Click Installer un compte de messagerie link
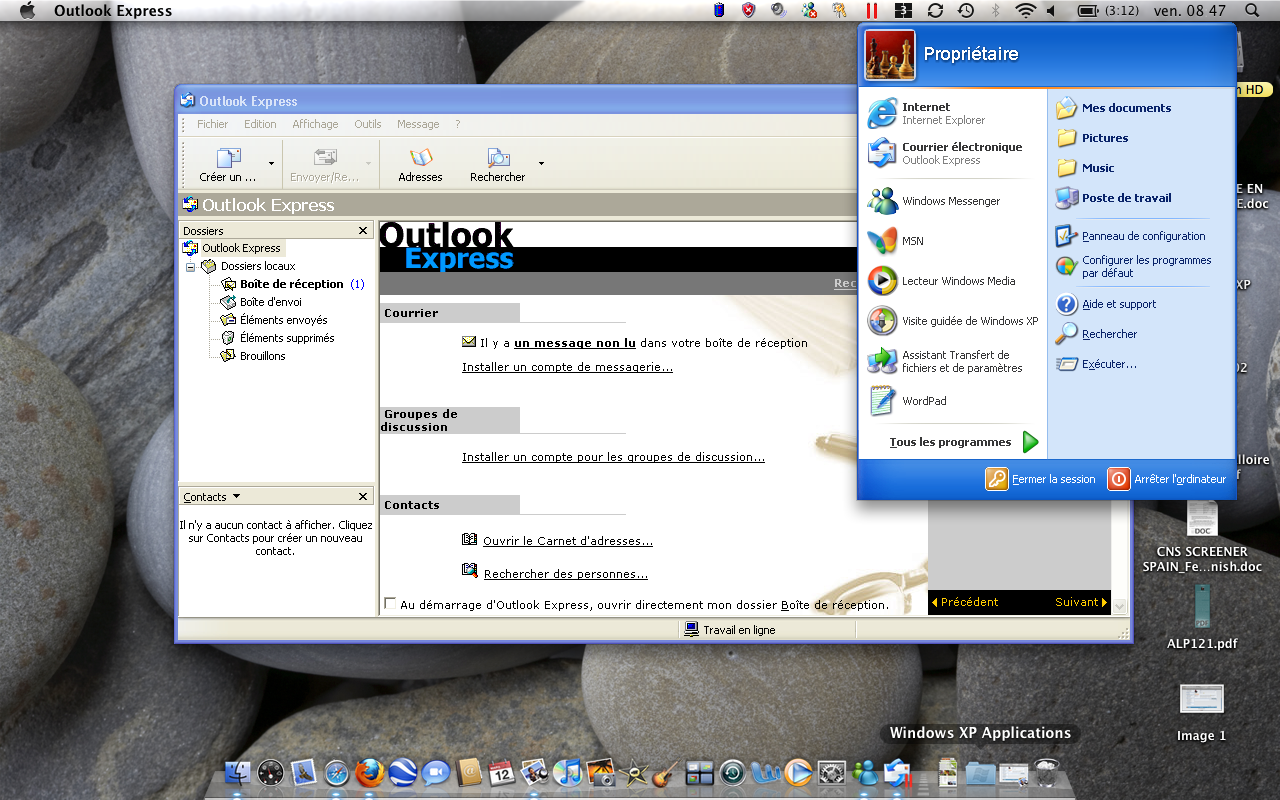The height and width of the screenshot is (800, 1280). pos(567,367)
